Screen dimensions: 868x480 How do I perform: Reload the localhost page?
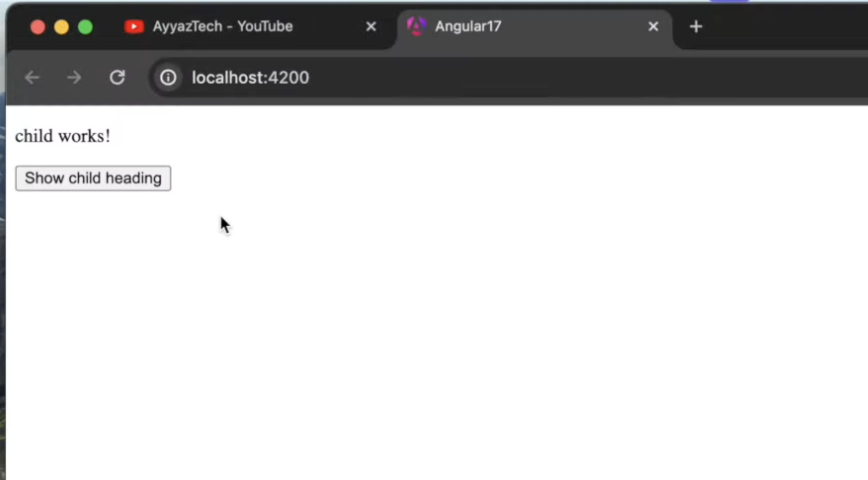[x=117, y=78]
